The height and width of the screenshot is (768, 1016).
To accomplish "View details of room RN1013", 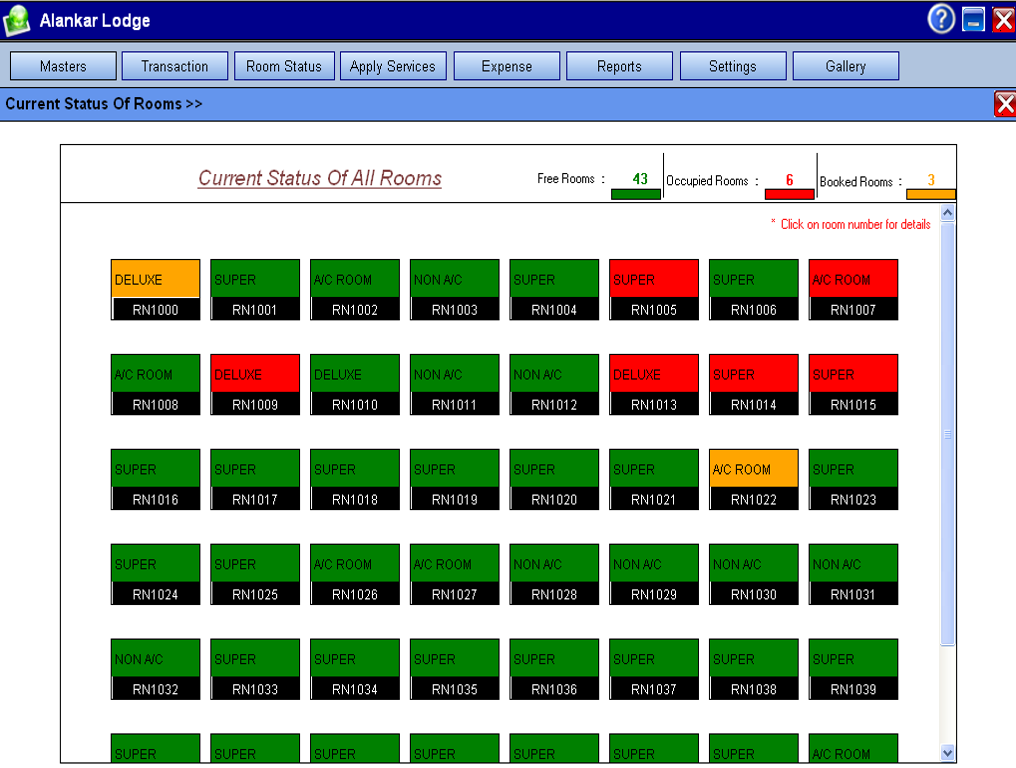I will (x=654, y=405).
